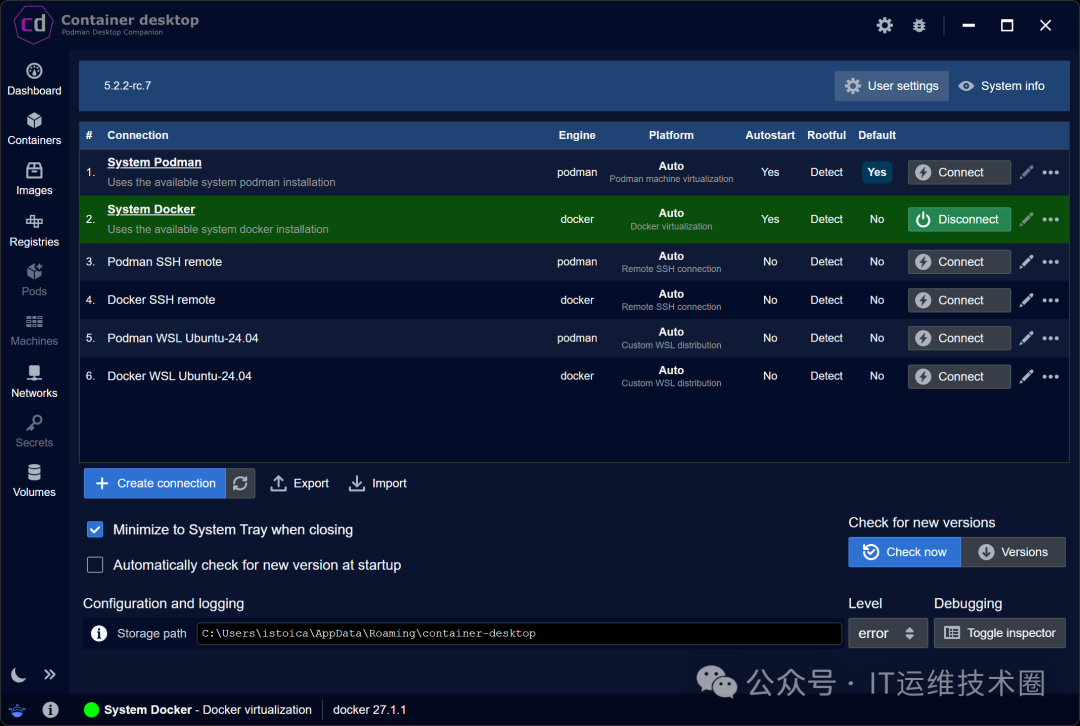The image size is (1080, 726).
Task: Open more options for System Podman
Action: click(x=1050, y=172)
